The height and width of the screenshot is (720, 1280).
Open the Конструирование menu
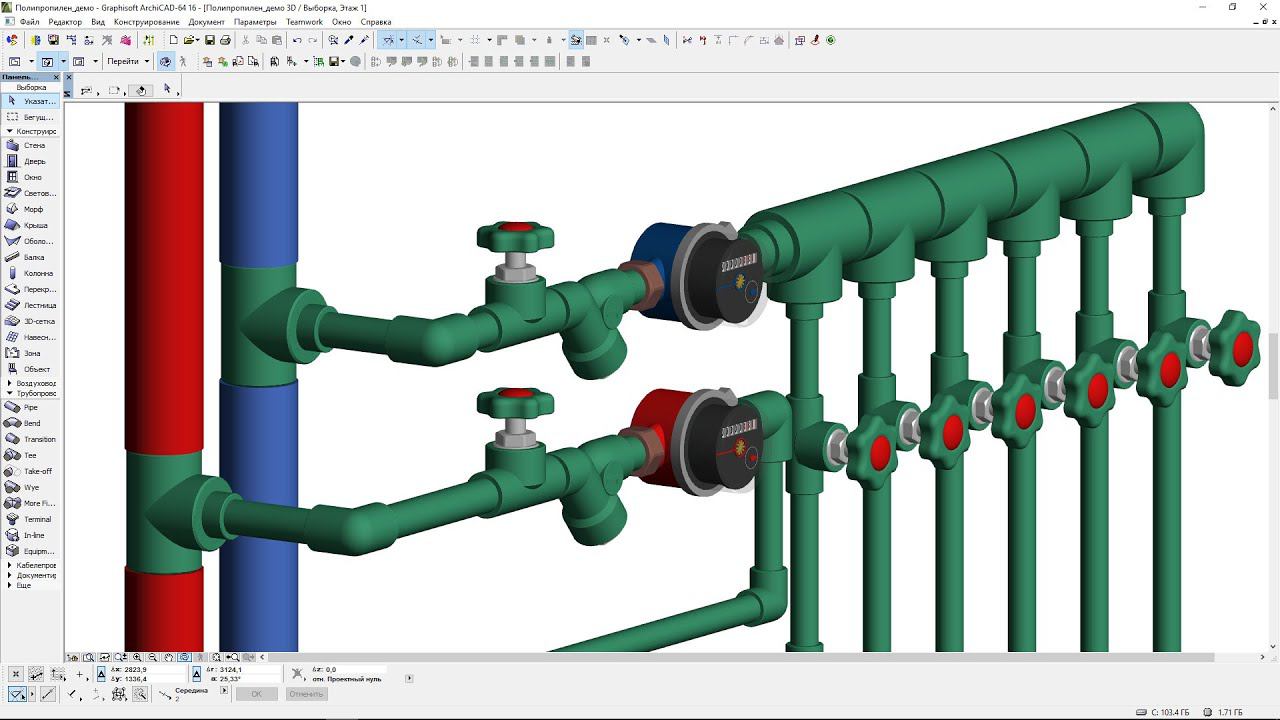tap(147, 22)
